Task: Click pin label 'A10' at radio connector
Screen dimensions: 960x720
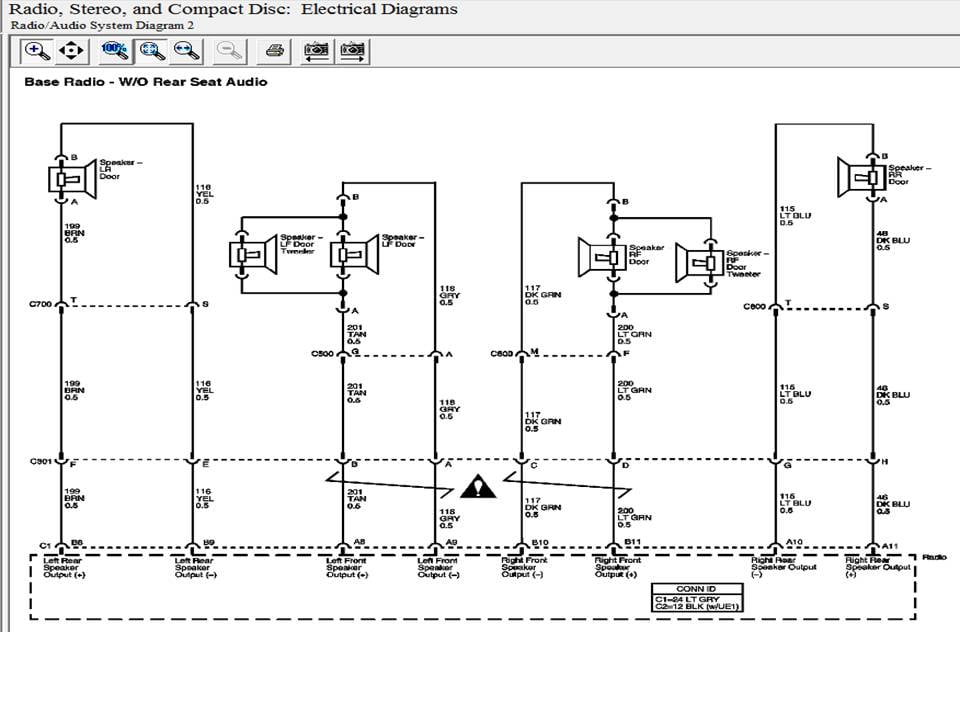Action: click(794, 542)
